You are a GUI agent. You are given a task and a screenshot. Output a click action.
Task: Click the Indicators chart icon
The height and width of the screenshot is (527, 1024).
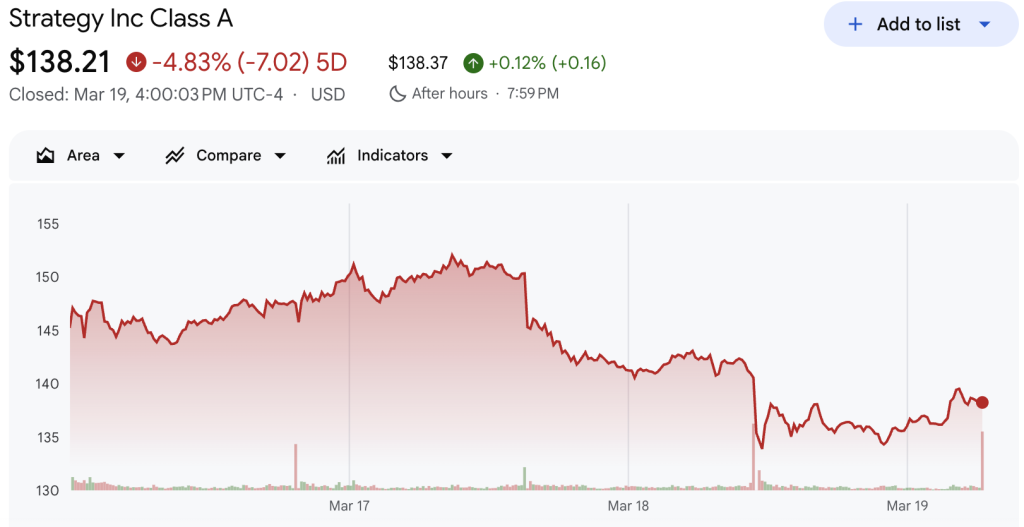point(336,156)
